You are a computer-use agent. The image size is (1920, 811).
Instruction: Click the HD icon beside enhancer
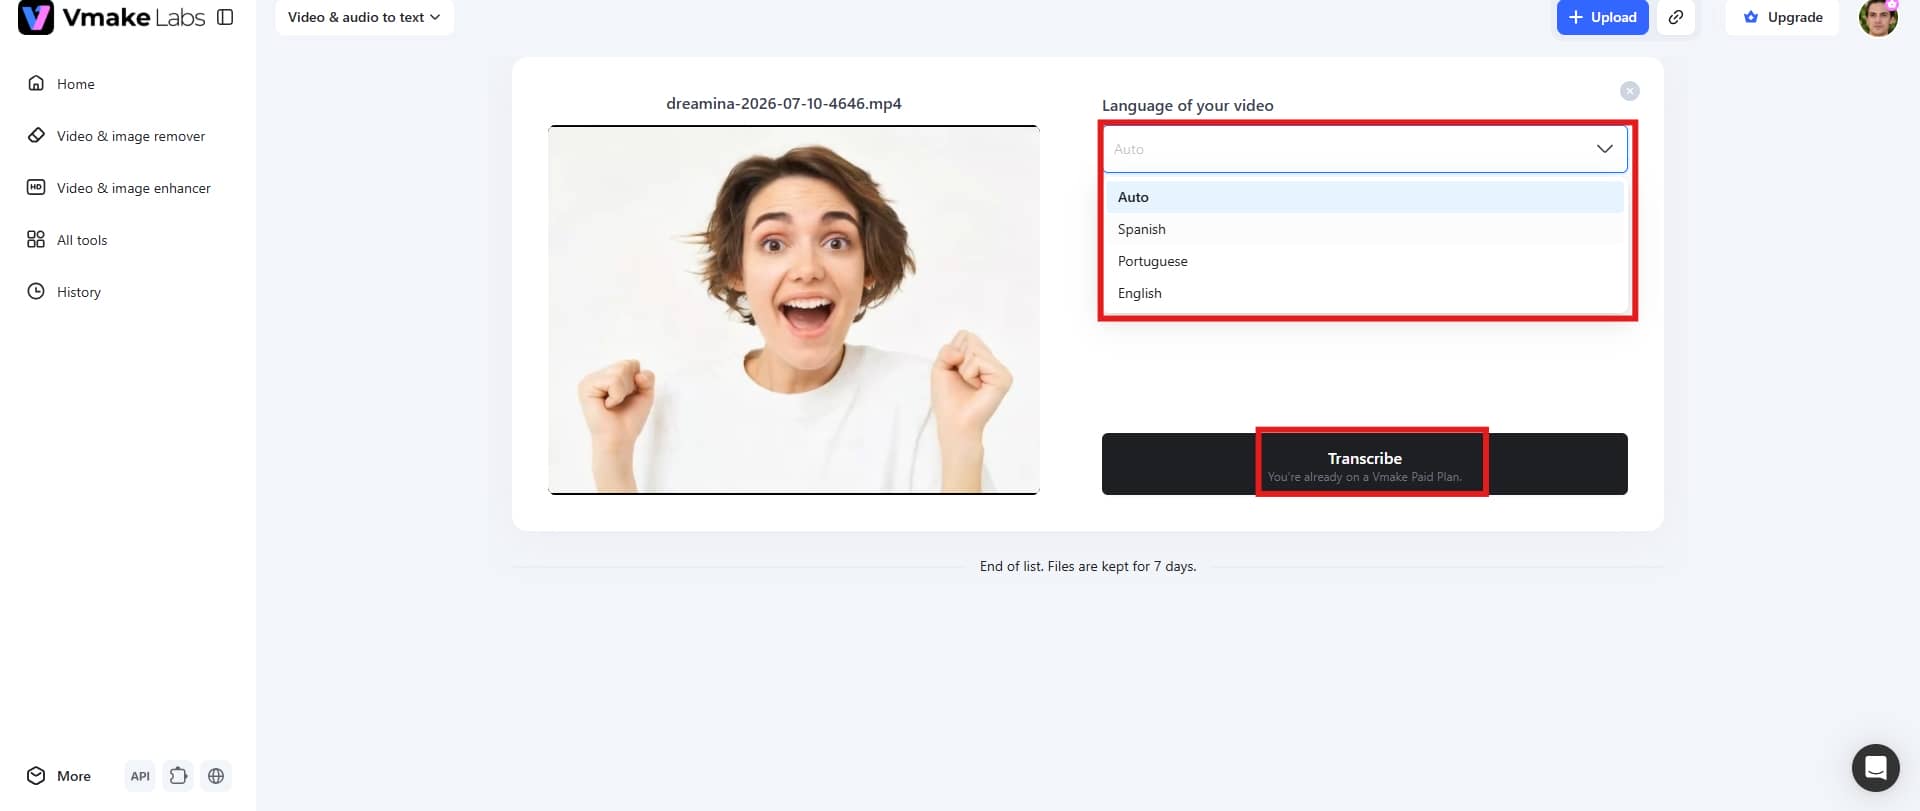[x=36, y=187]
